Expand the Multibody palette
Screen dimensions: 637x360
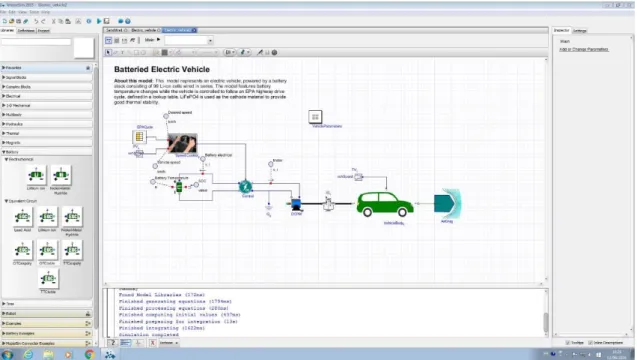point(47,115)
